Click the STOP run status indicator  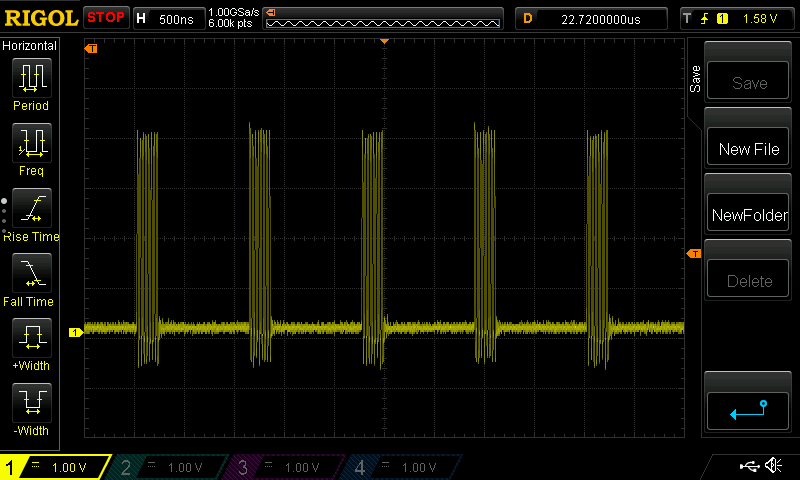click(106, 17)
